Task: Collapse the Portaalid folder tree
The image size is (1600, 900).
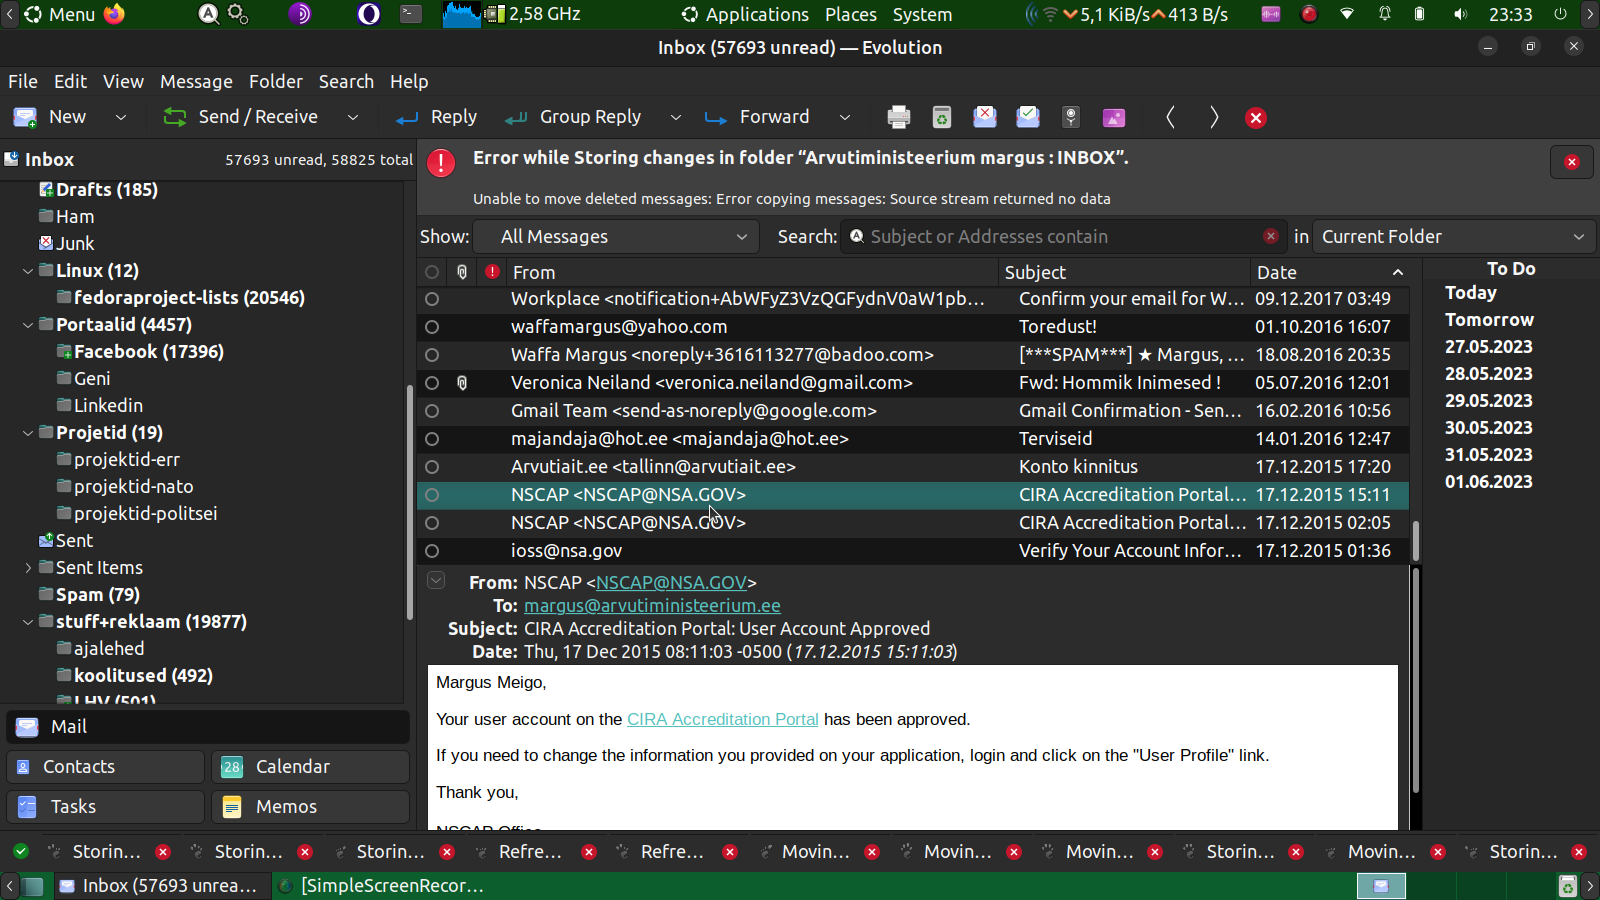Action: [28, 325]
